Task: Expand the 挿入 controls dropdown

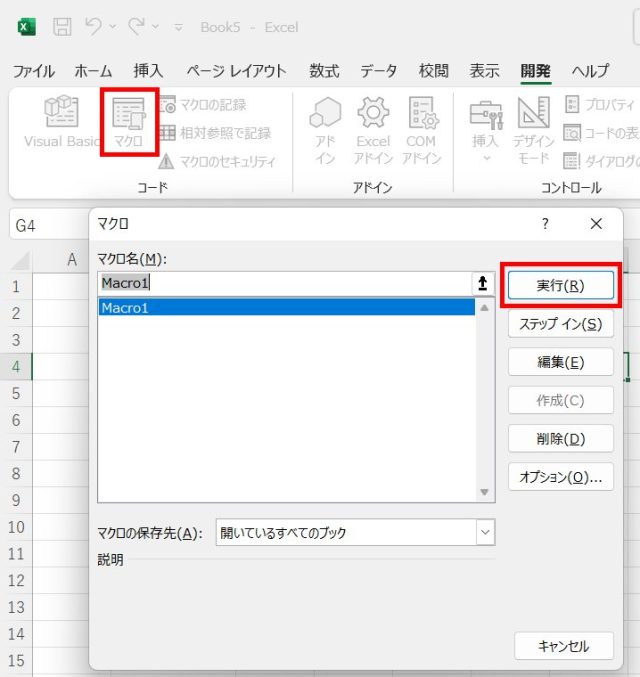Action: [x=485, y=158]
